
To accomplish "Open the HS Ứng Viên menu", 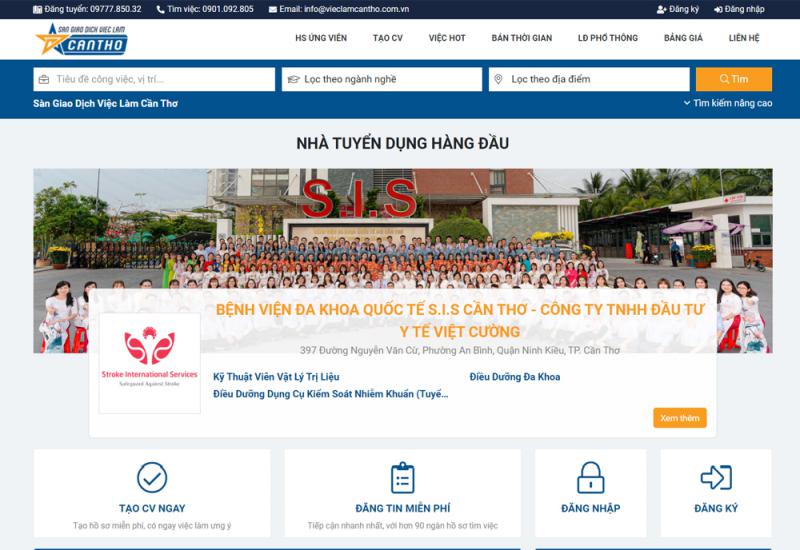I will (x=320, y=38).
